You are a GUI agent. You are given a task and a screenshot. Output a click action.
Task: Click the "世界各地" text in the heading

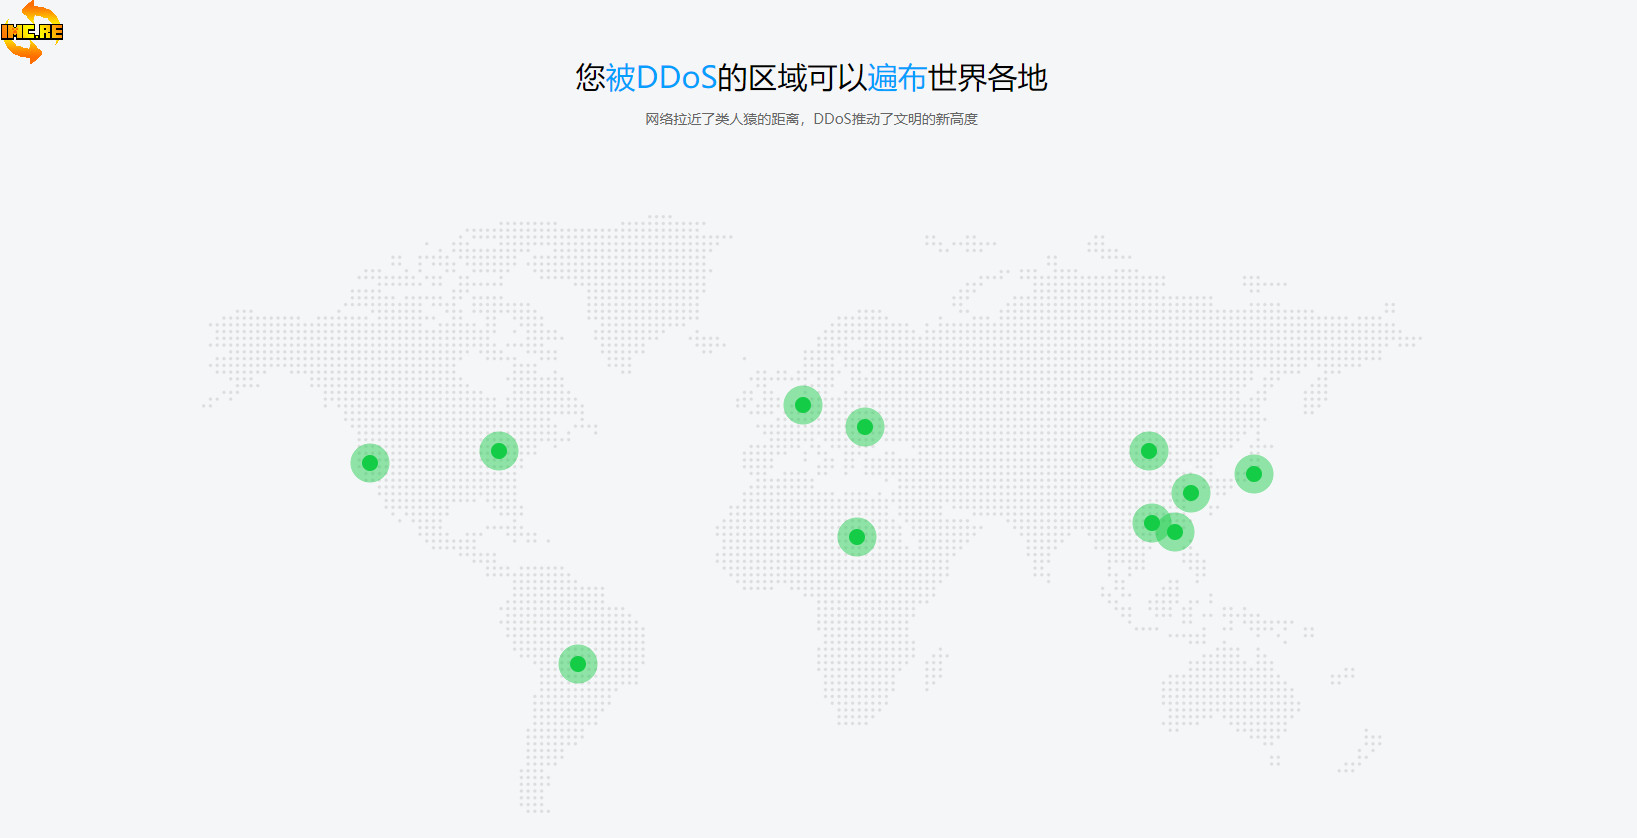tap(988, 78)
